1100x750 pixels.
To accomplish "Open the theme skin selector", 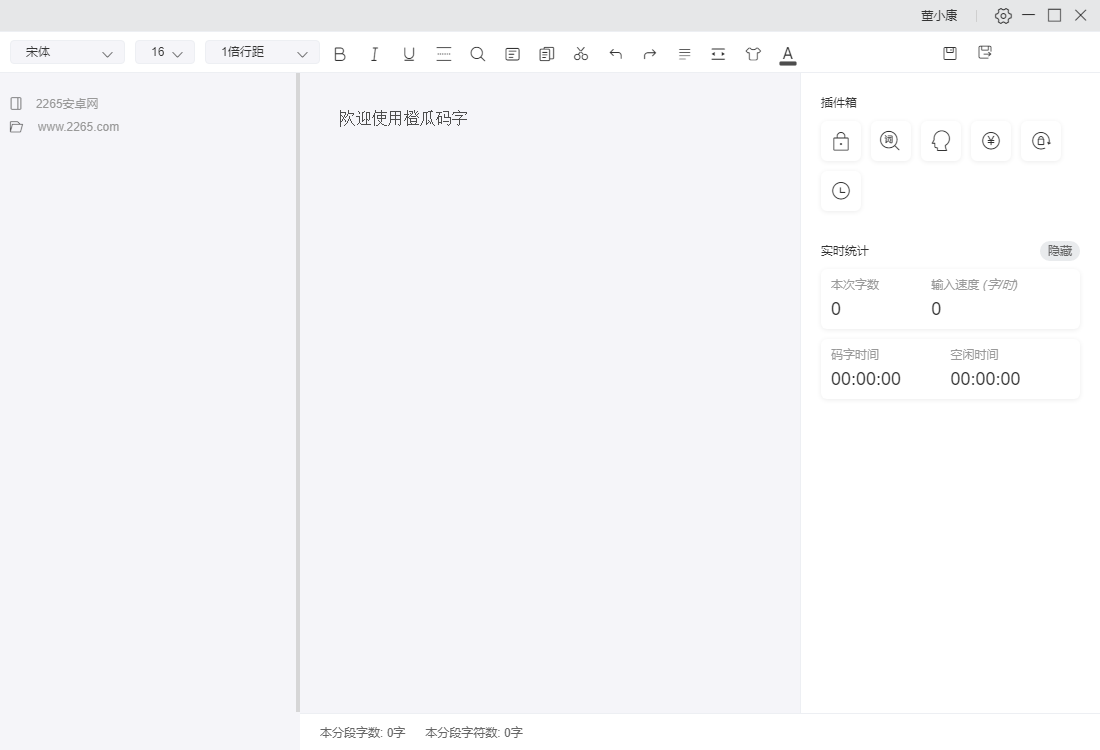I will click(753, 53).
